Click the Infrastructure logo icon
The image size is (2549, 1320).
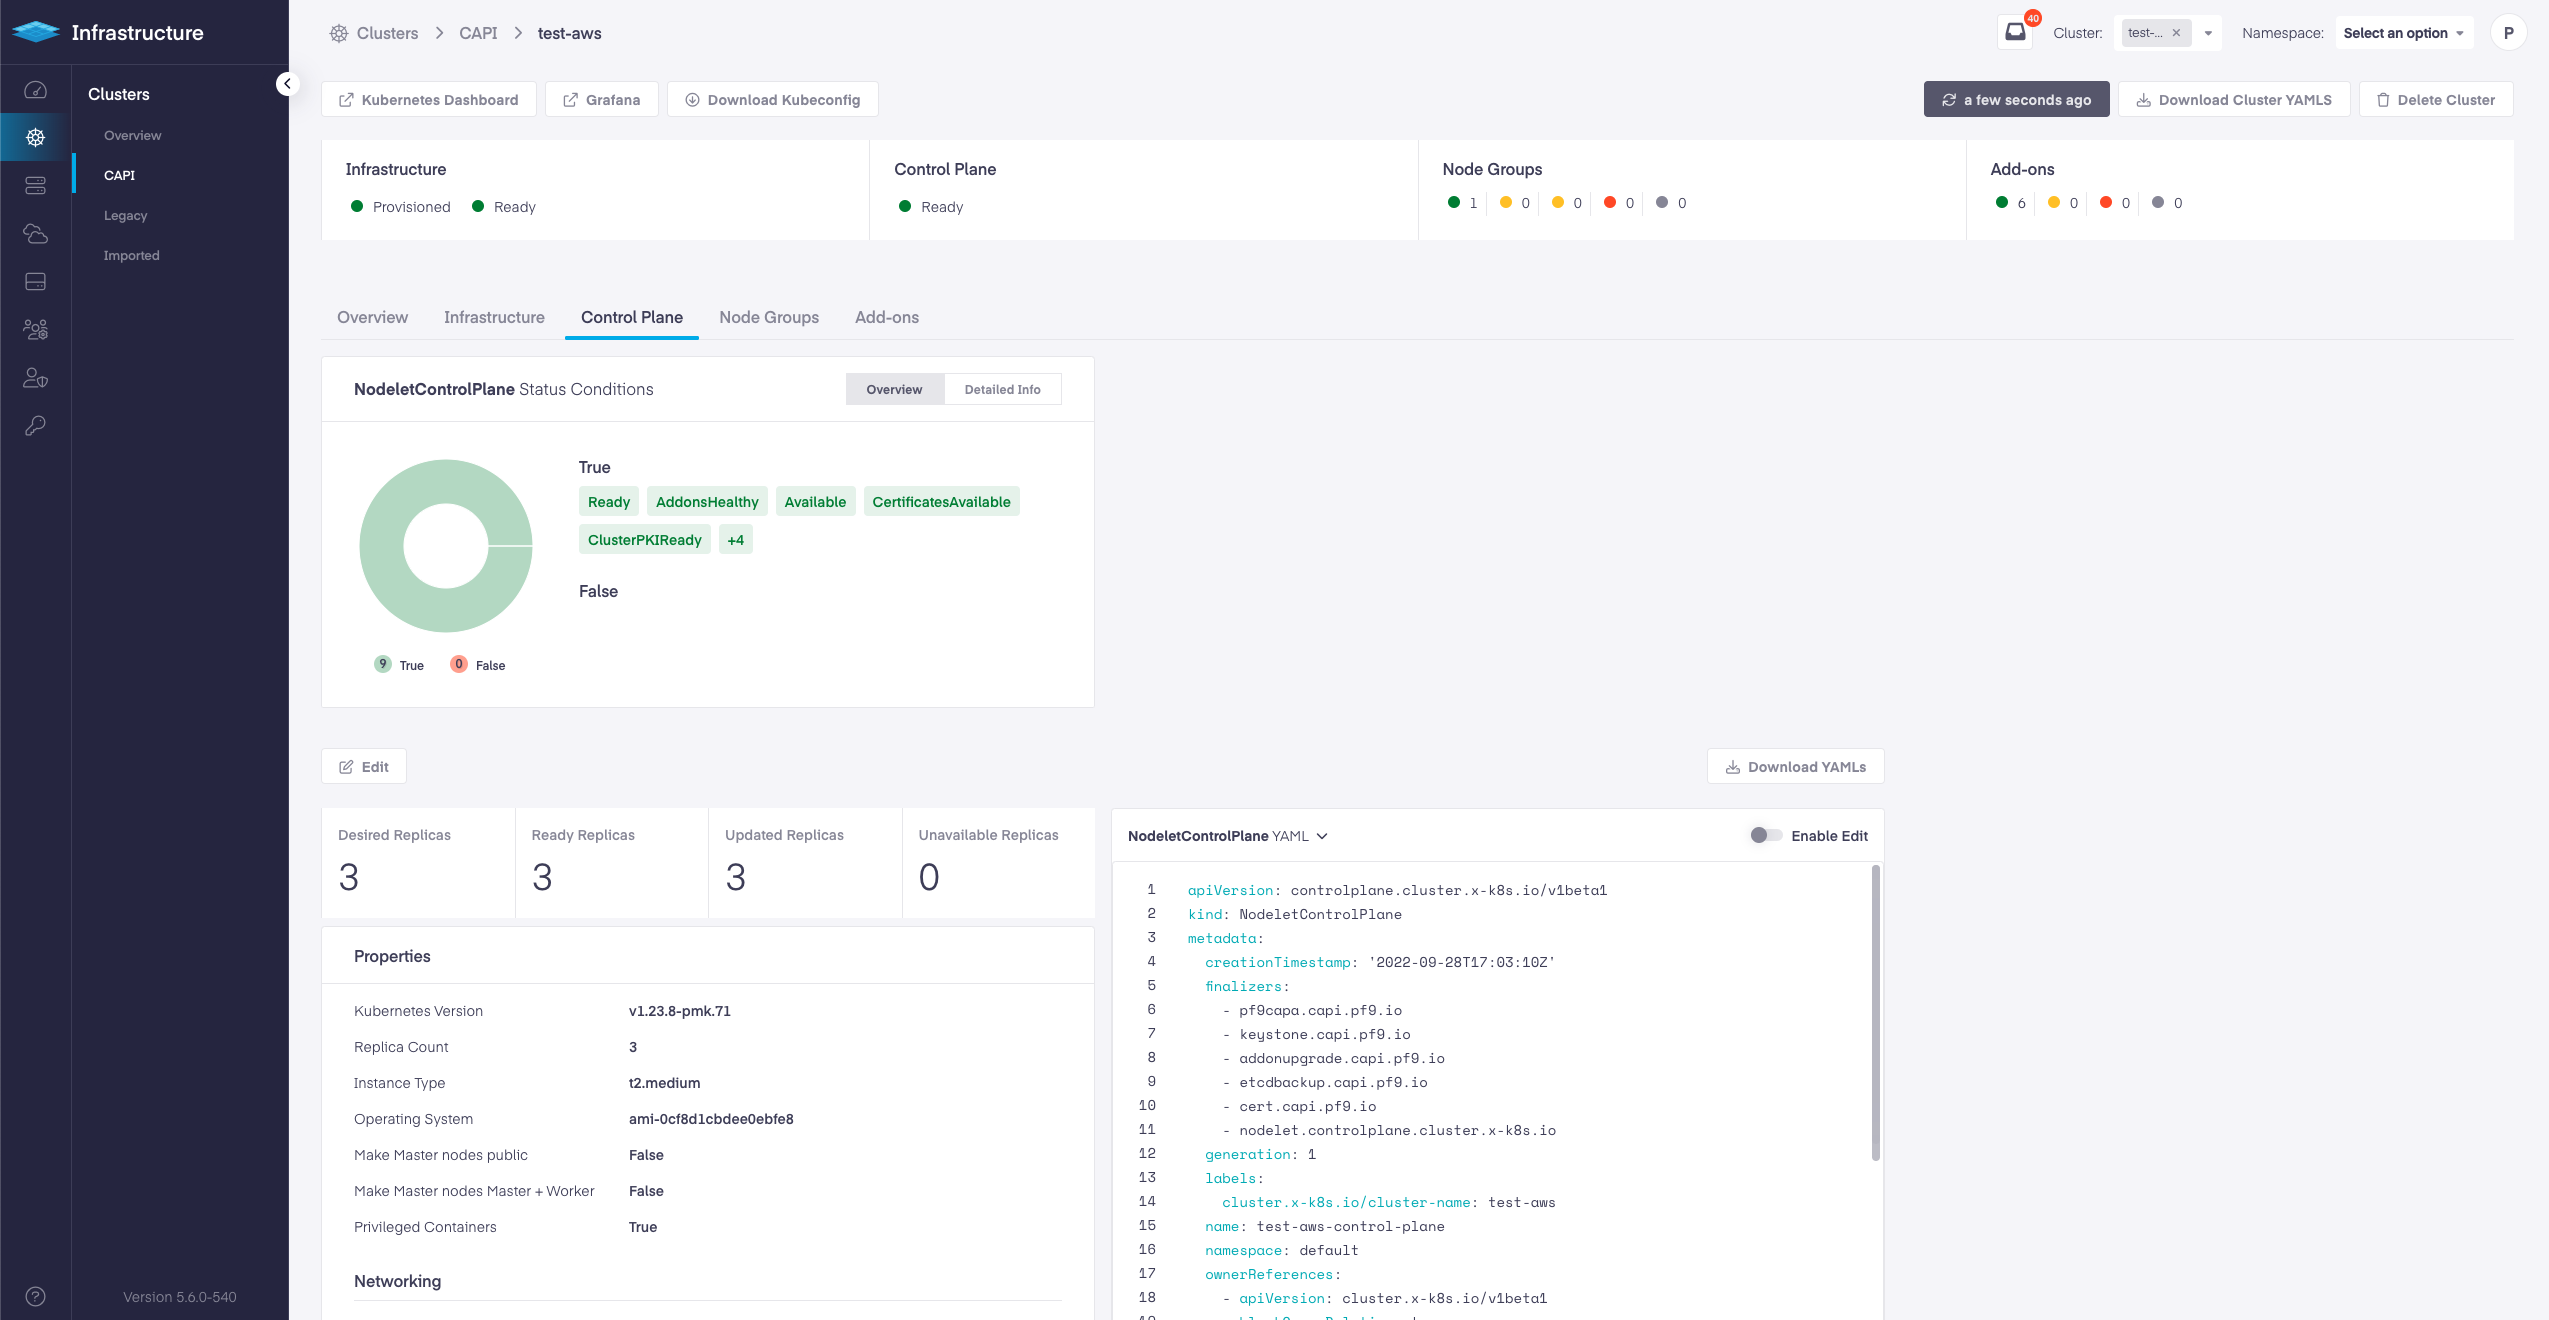36,32
